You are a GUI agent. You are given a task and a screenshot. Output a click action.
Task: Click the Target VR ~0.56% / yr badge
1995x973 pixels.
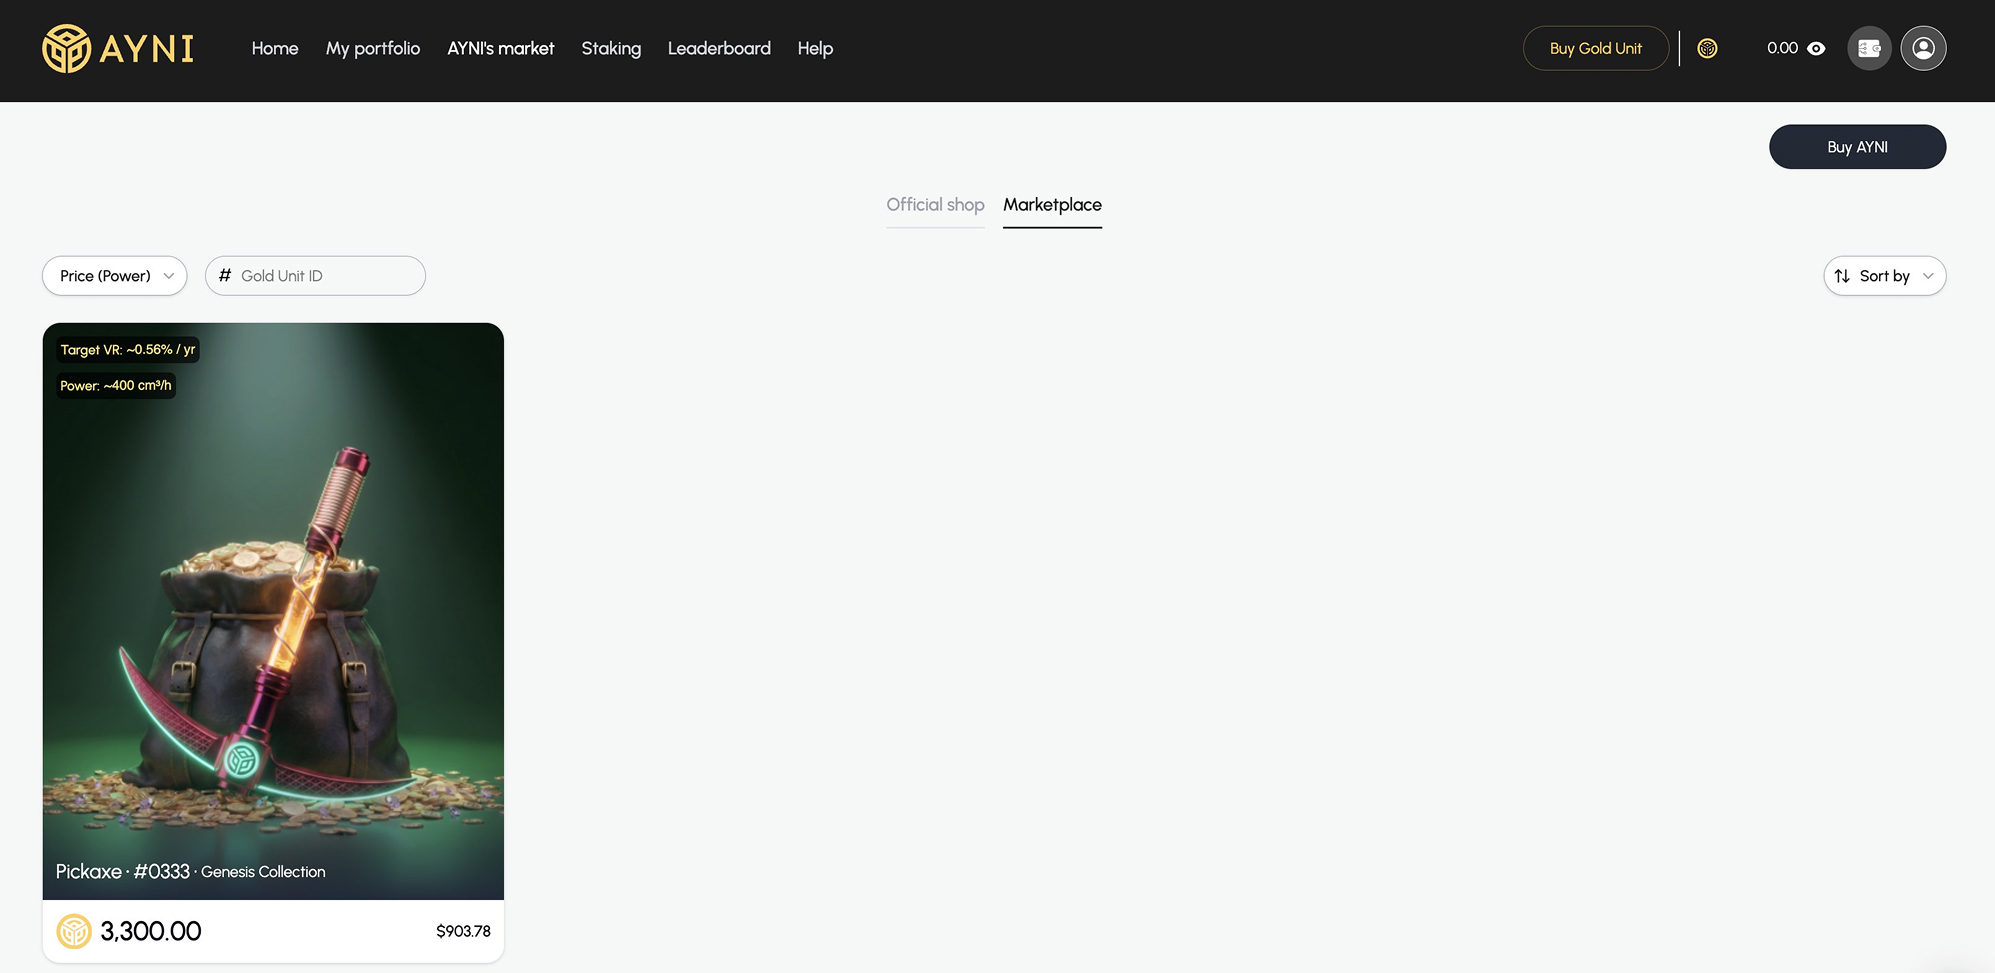tap(128, 350)
